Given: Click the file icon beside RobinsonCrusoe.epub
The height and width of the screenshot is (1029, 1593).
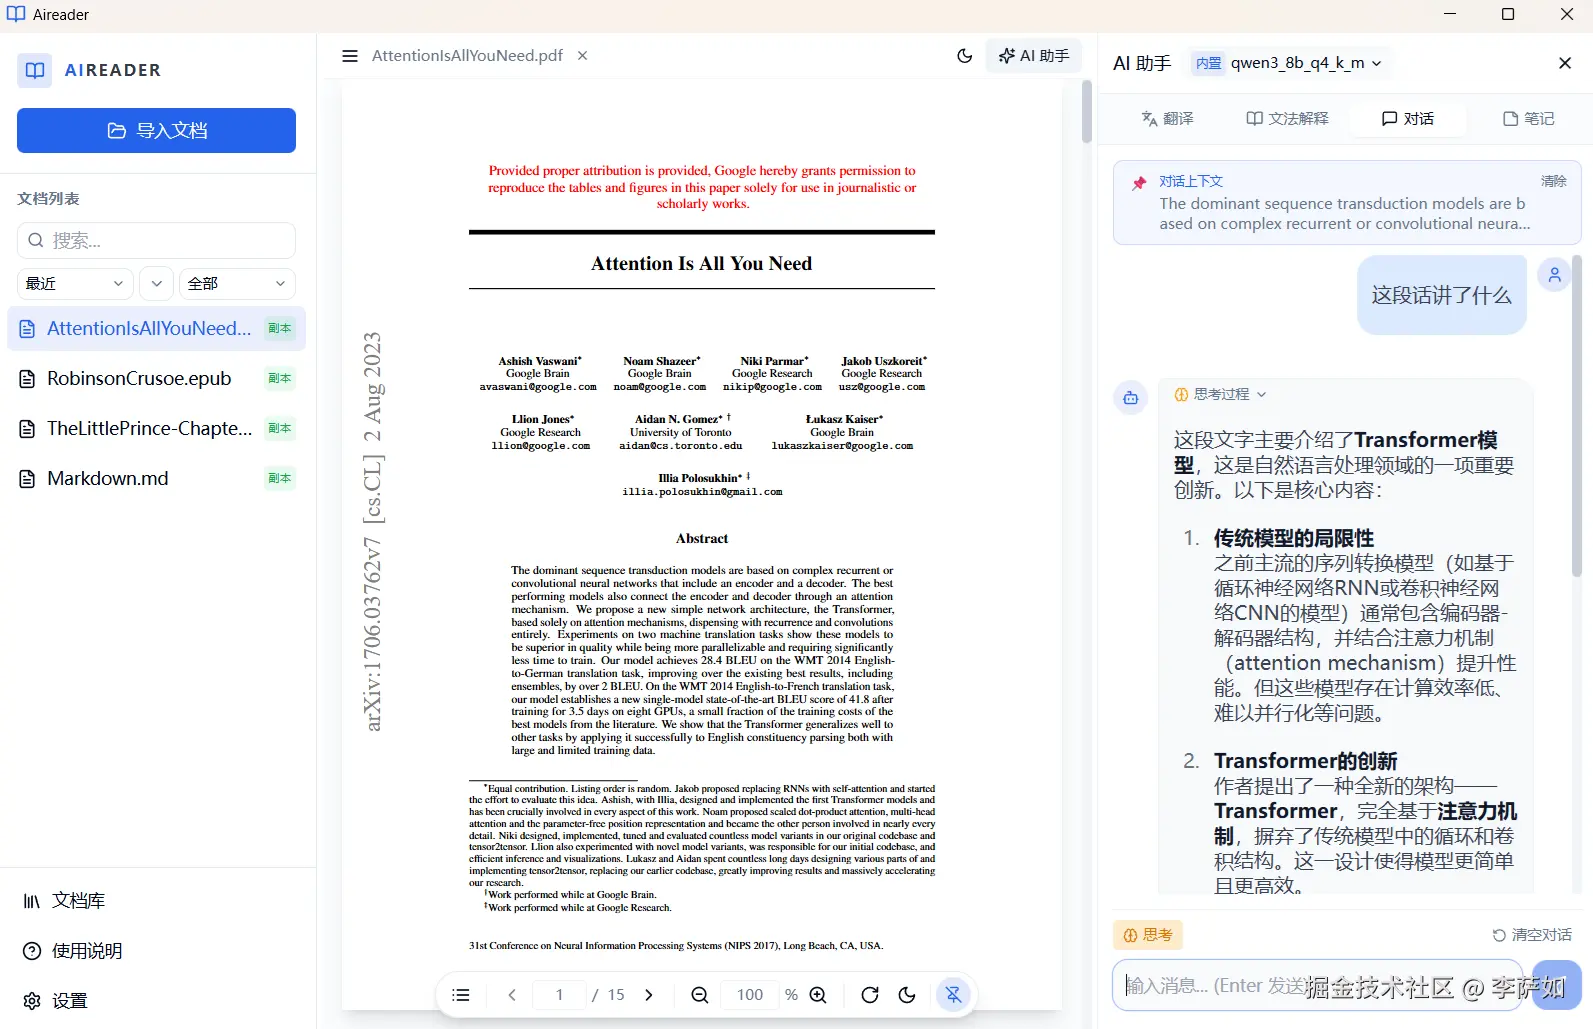Looking at the screenshot, I should [28, 378].
